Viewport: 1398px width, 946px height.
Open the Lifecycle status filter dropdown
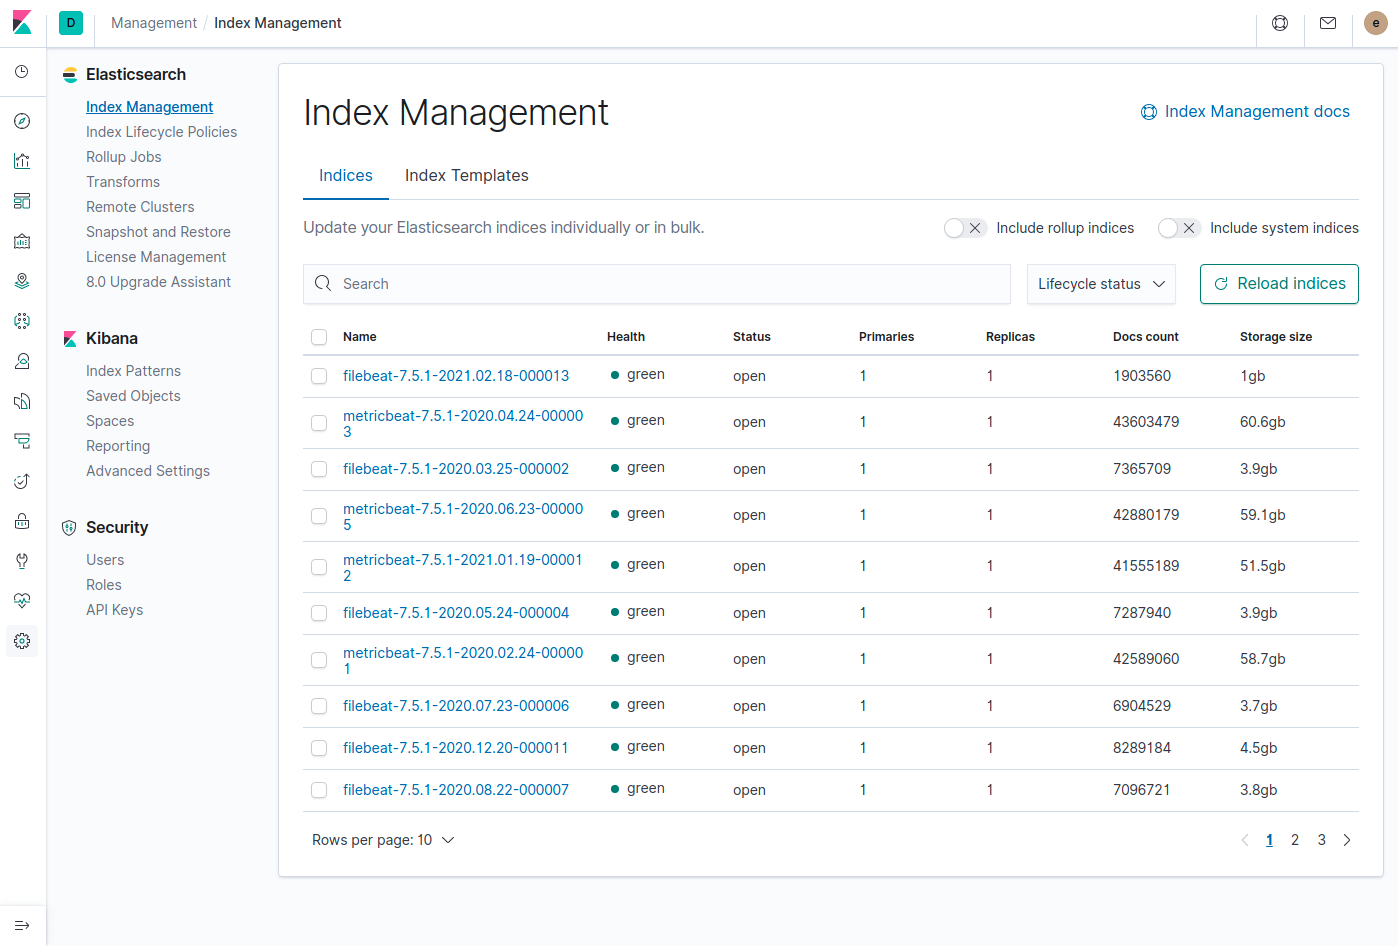point(1101,284)
